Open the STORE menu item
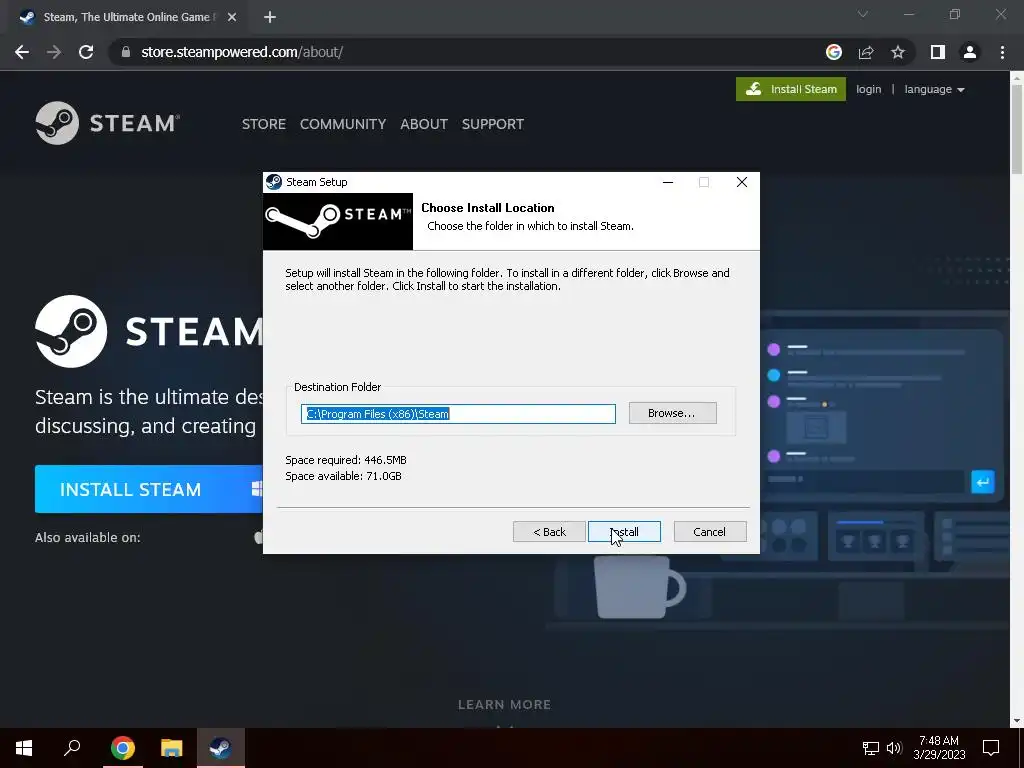The height and width of the screenshot is (768, 1024). pyautogui.click(x=264, y=124)
